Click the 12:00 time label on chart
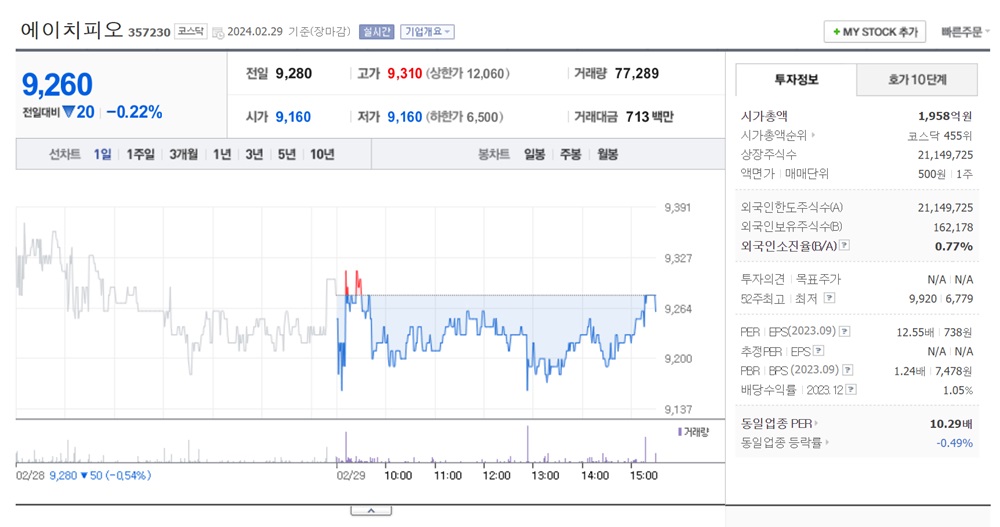The height and width of the screenshot is (527, 1000). [x=496, y=475]
